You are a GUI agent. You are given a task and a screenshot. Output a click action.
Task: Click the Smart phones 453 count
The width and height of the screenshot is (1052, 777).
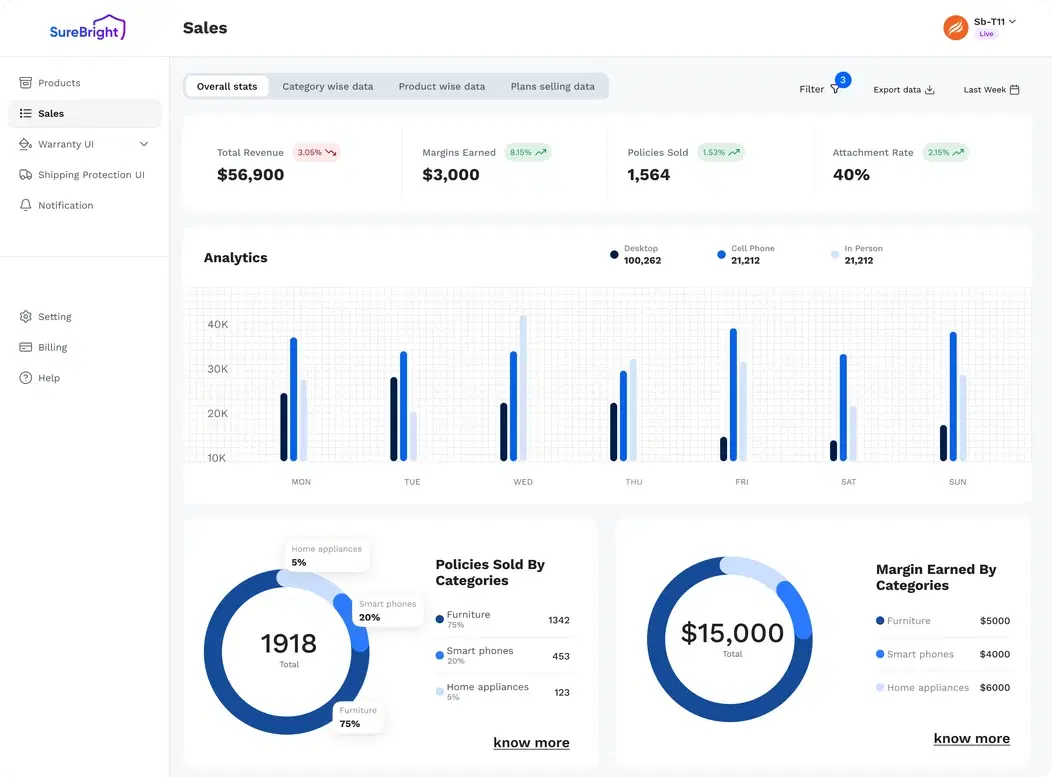pos(561,656)
